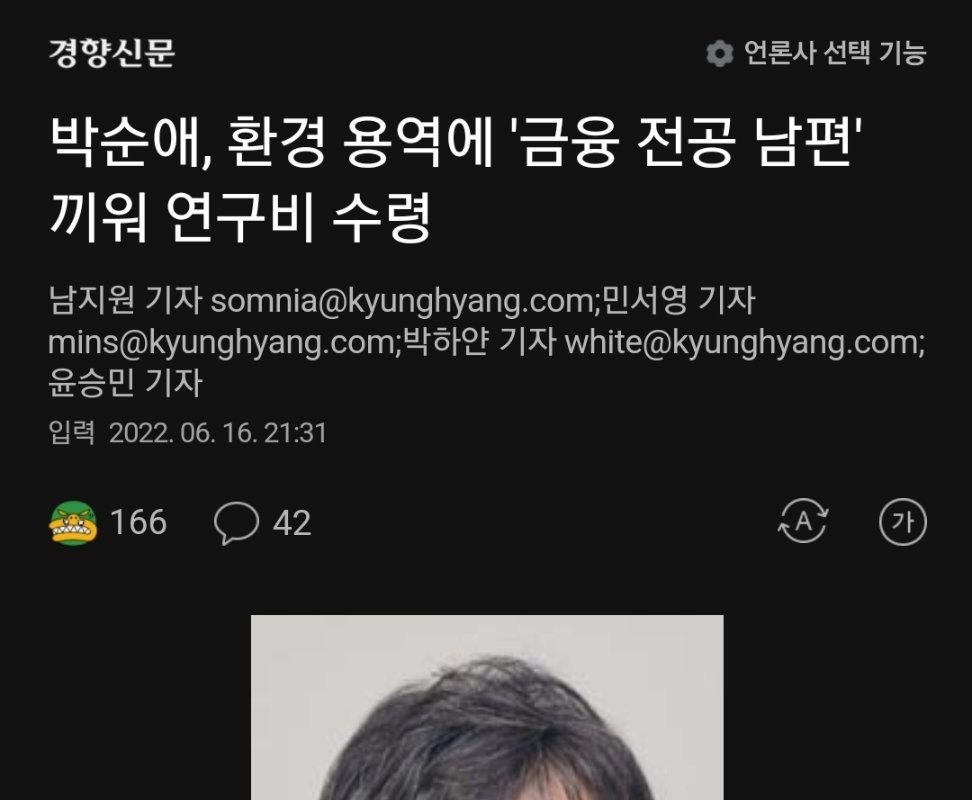
Task: Select reporter name 윤승민 기자
Action: [125, 382]
